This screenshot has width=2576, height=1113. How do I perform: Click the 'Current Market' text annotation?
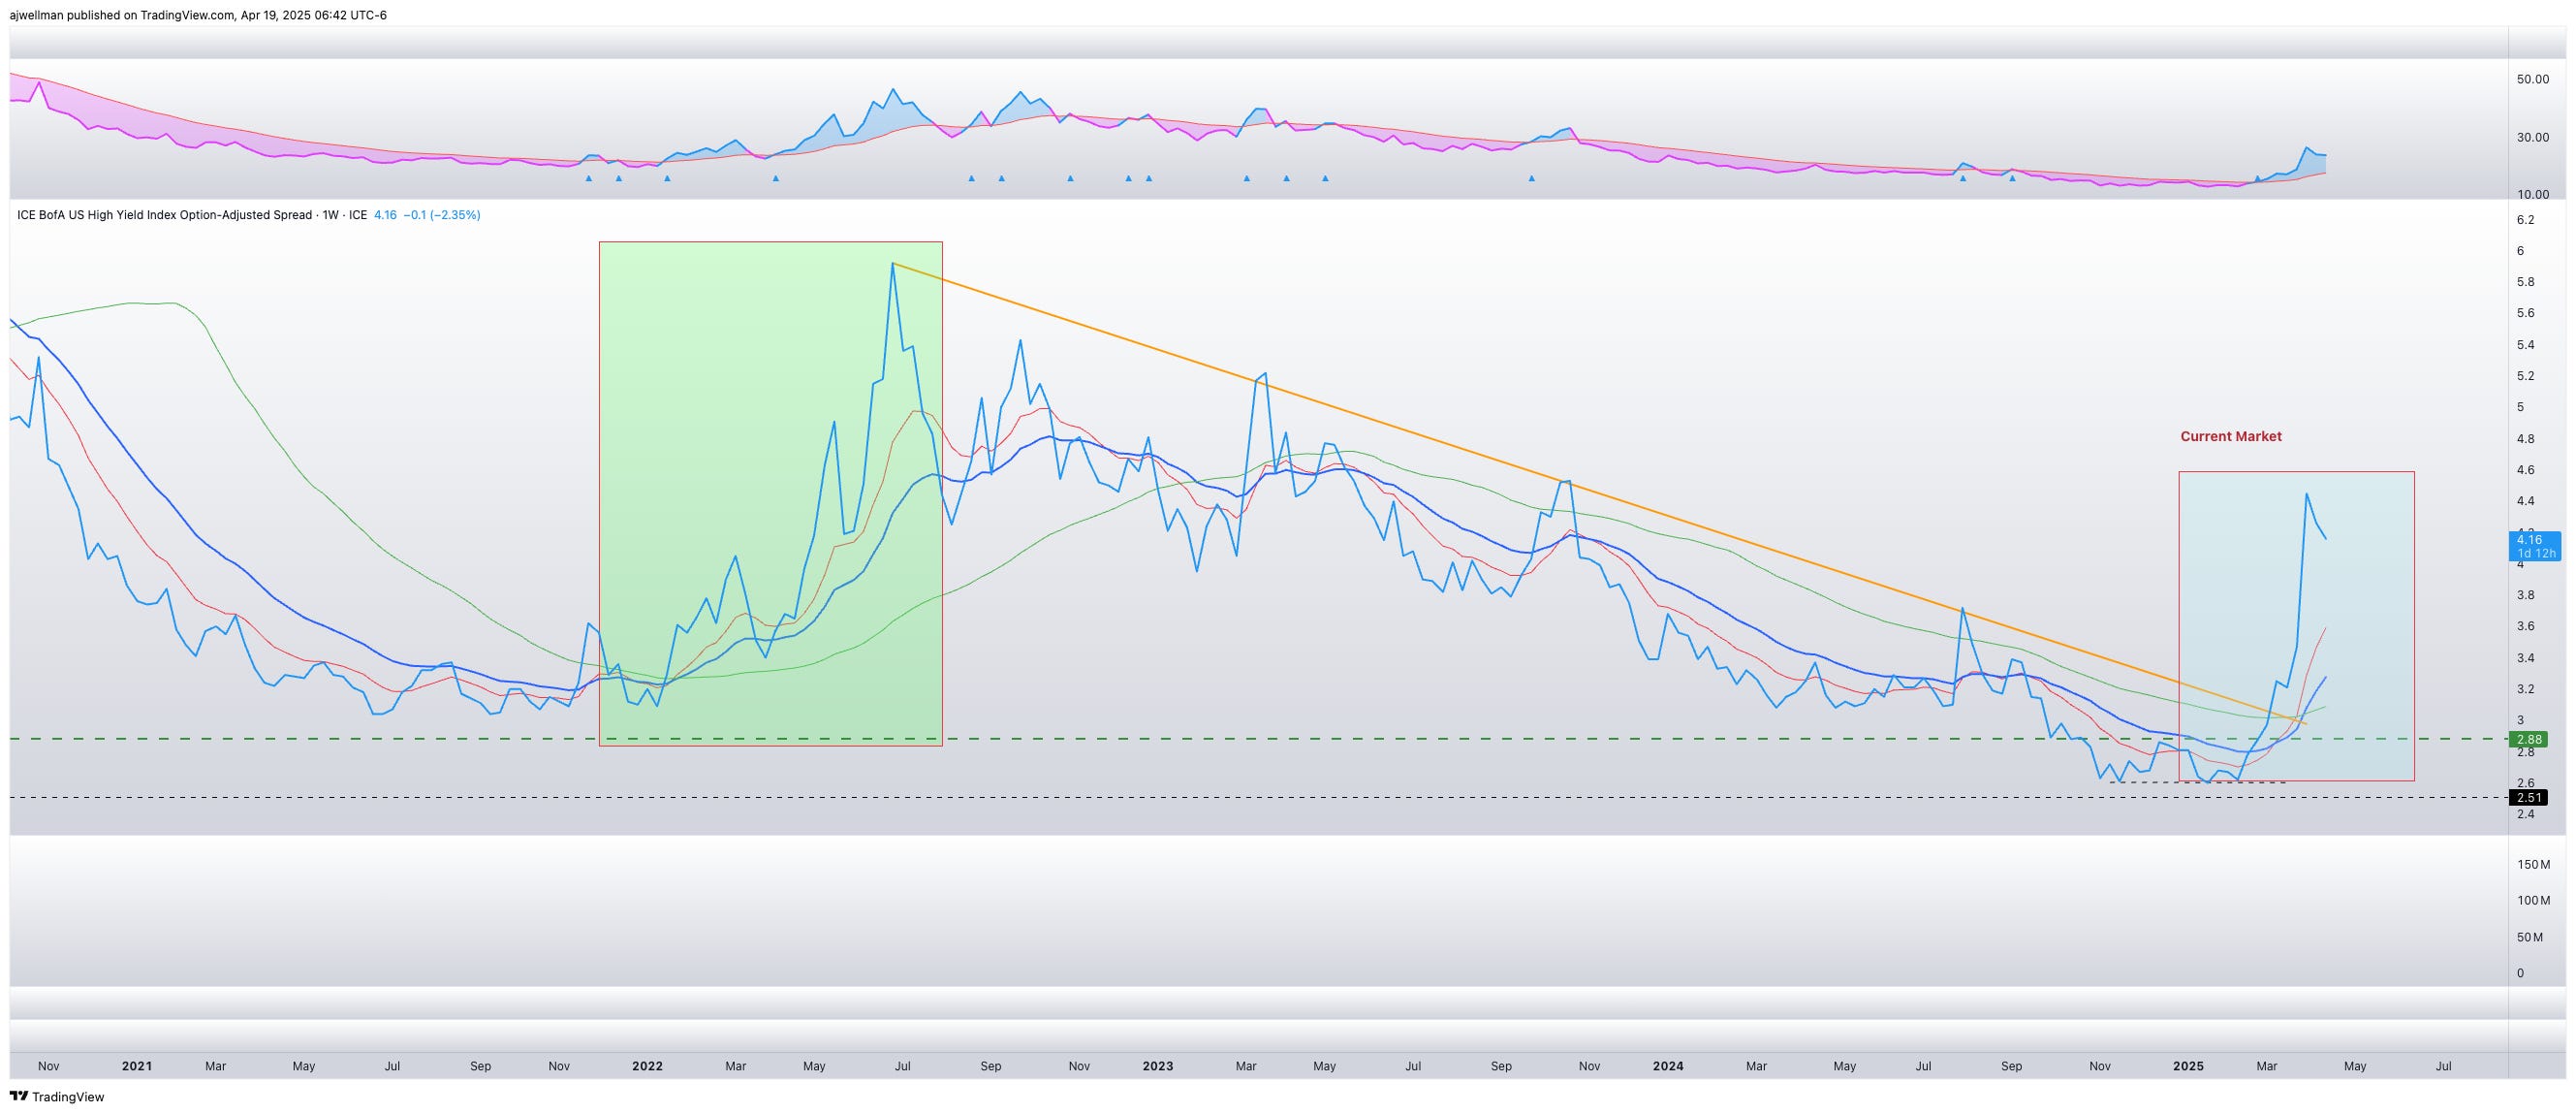pos(2230,436)
